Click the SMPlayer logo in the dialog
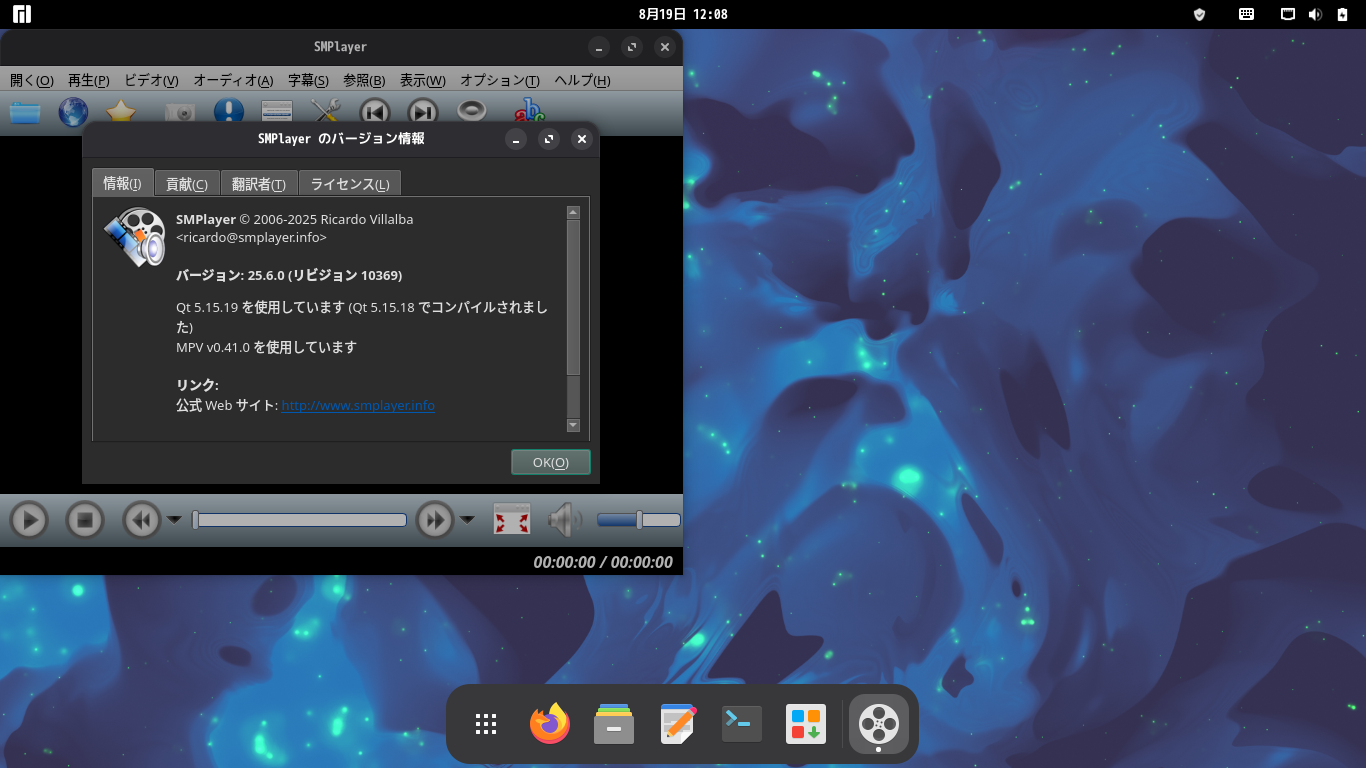1366x768 pixels. coord(134,237)
